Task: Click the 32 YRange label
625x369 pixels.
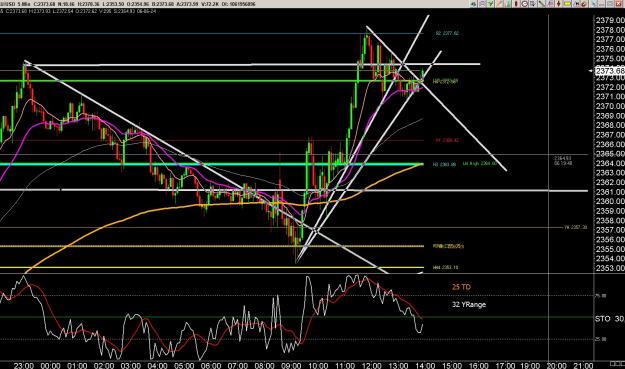Action: pos(469,304)
